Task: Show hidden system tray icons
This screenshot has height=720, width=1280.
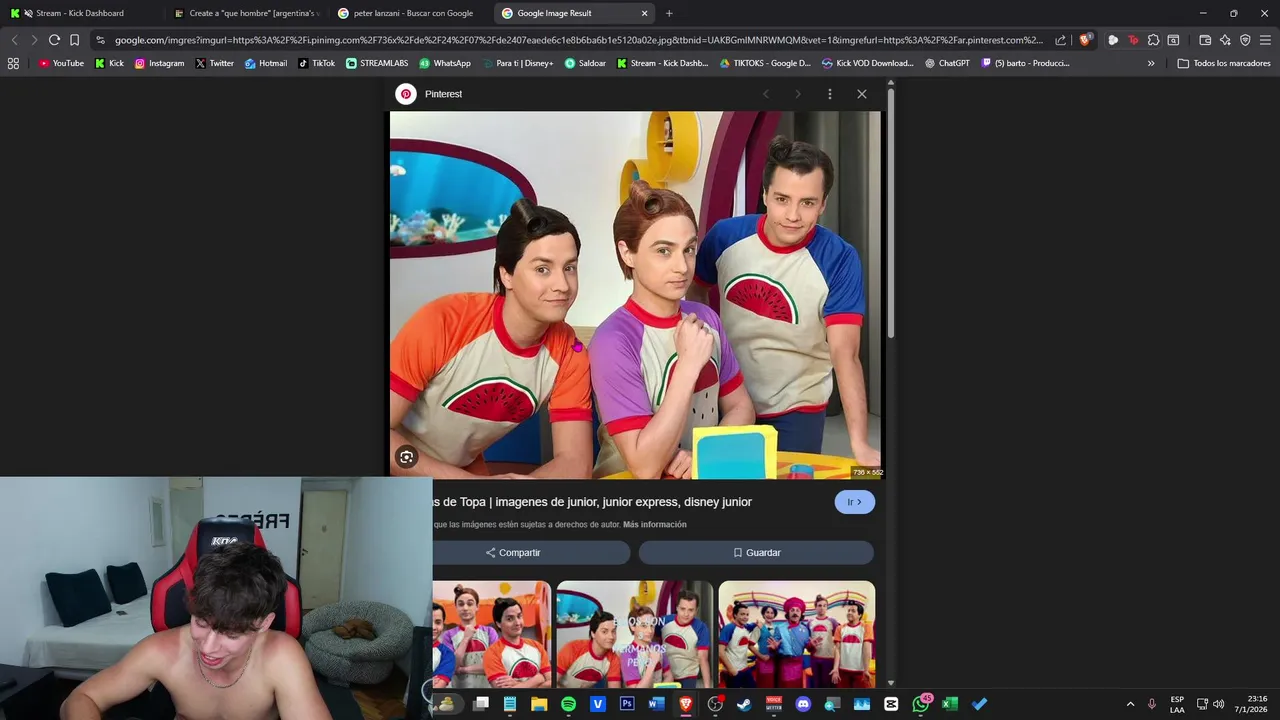Action: tap(1130, 704)
